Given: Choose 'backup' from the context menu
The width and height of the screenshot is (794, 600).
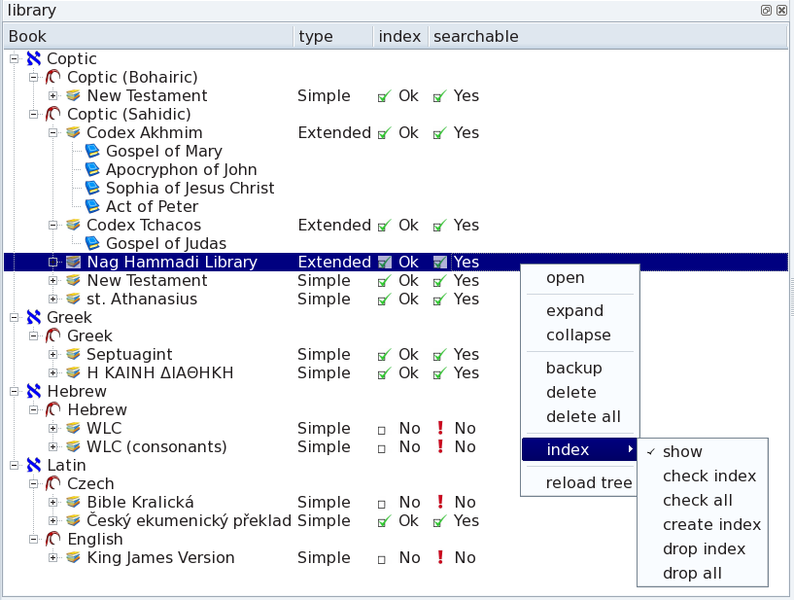Looking at the screenshot, I should click(x=574, y=368).
